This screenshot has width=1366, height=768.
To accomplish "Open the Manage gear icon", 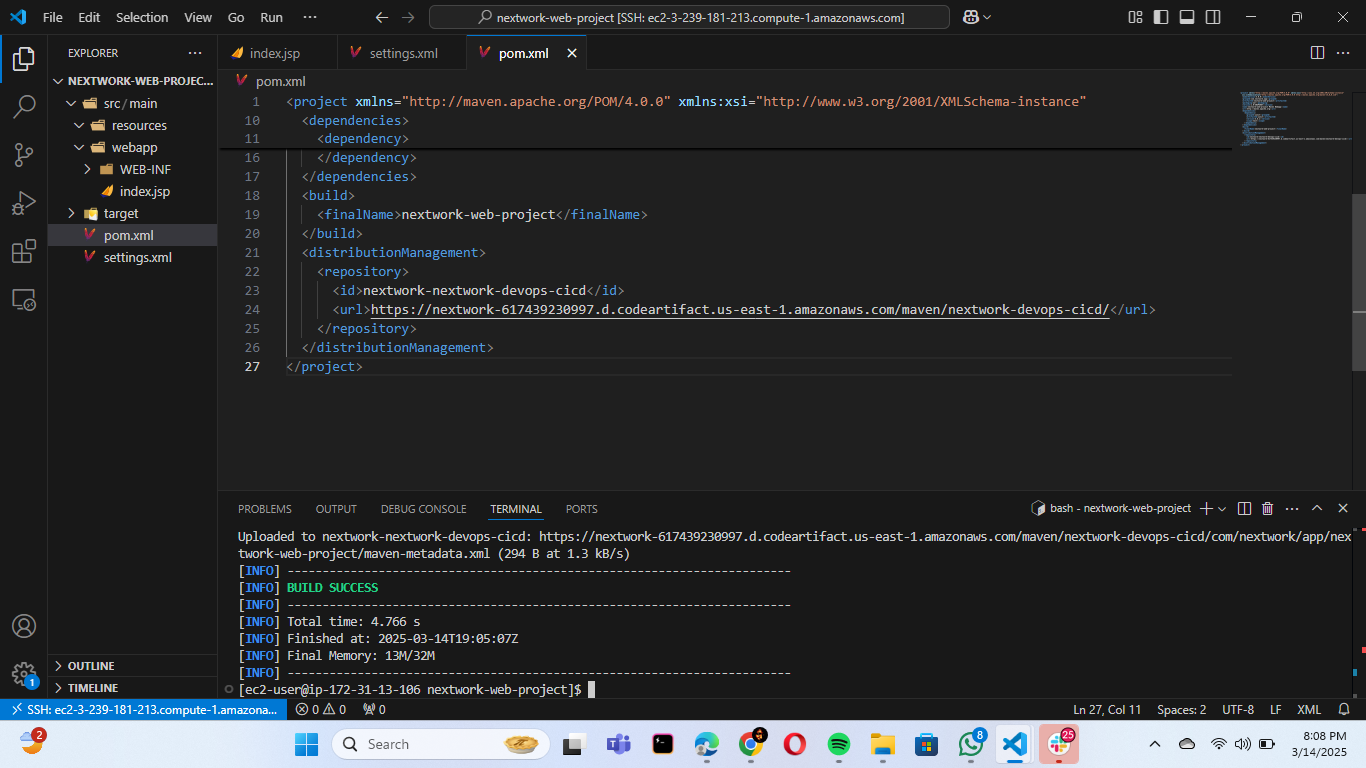I will click(x=24, y=674).
